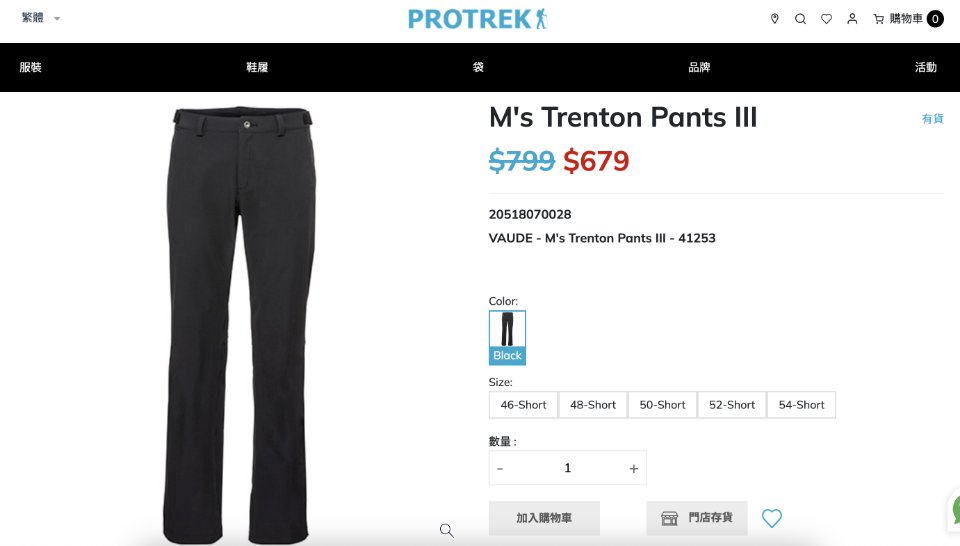960x546 pixels.
Task: Go to PROTREK home logo
Action: 478,19
